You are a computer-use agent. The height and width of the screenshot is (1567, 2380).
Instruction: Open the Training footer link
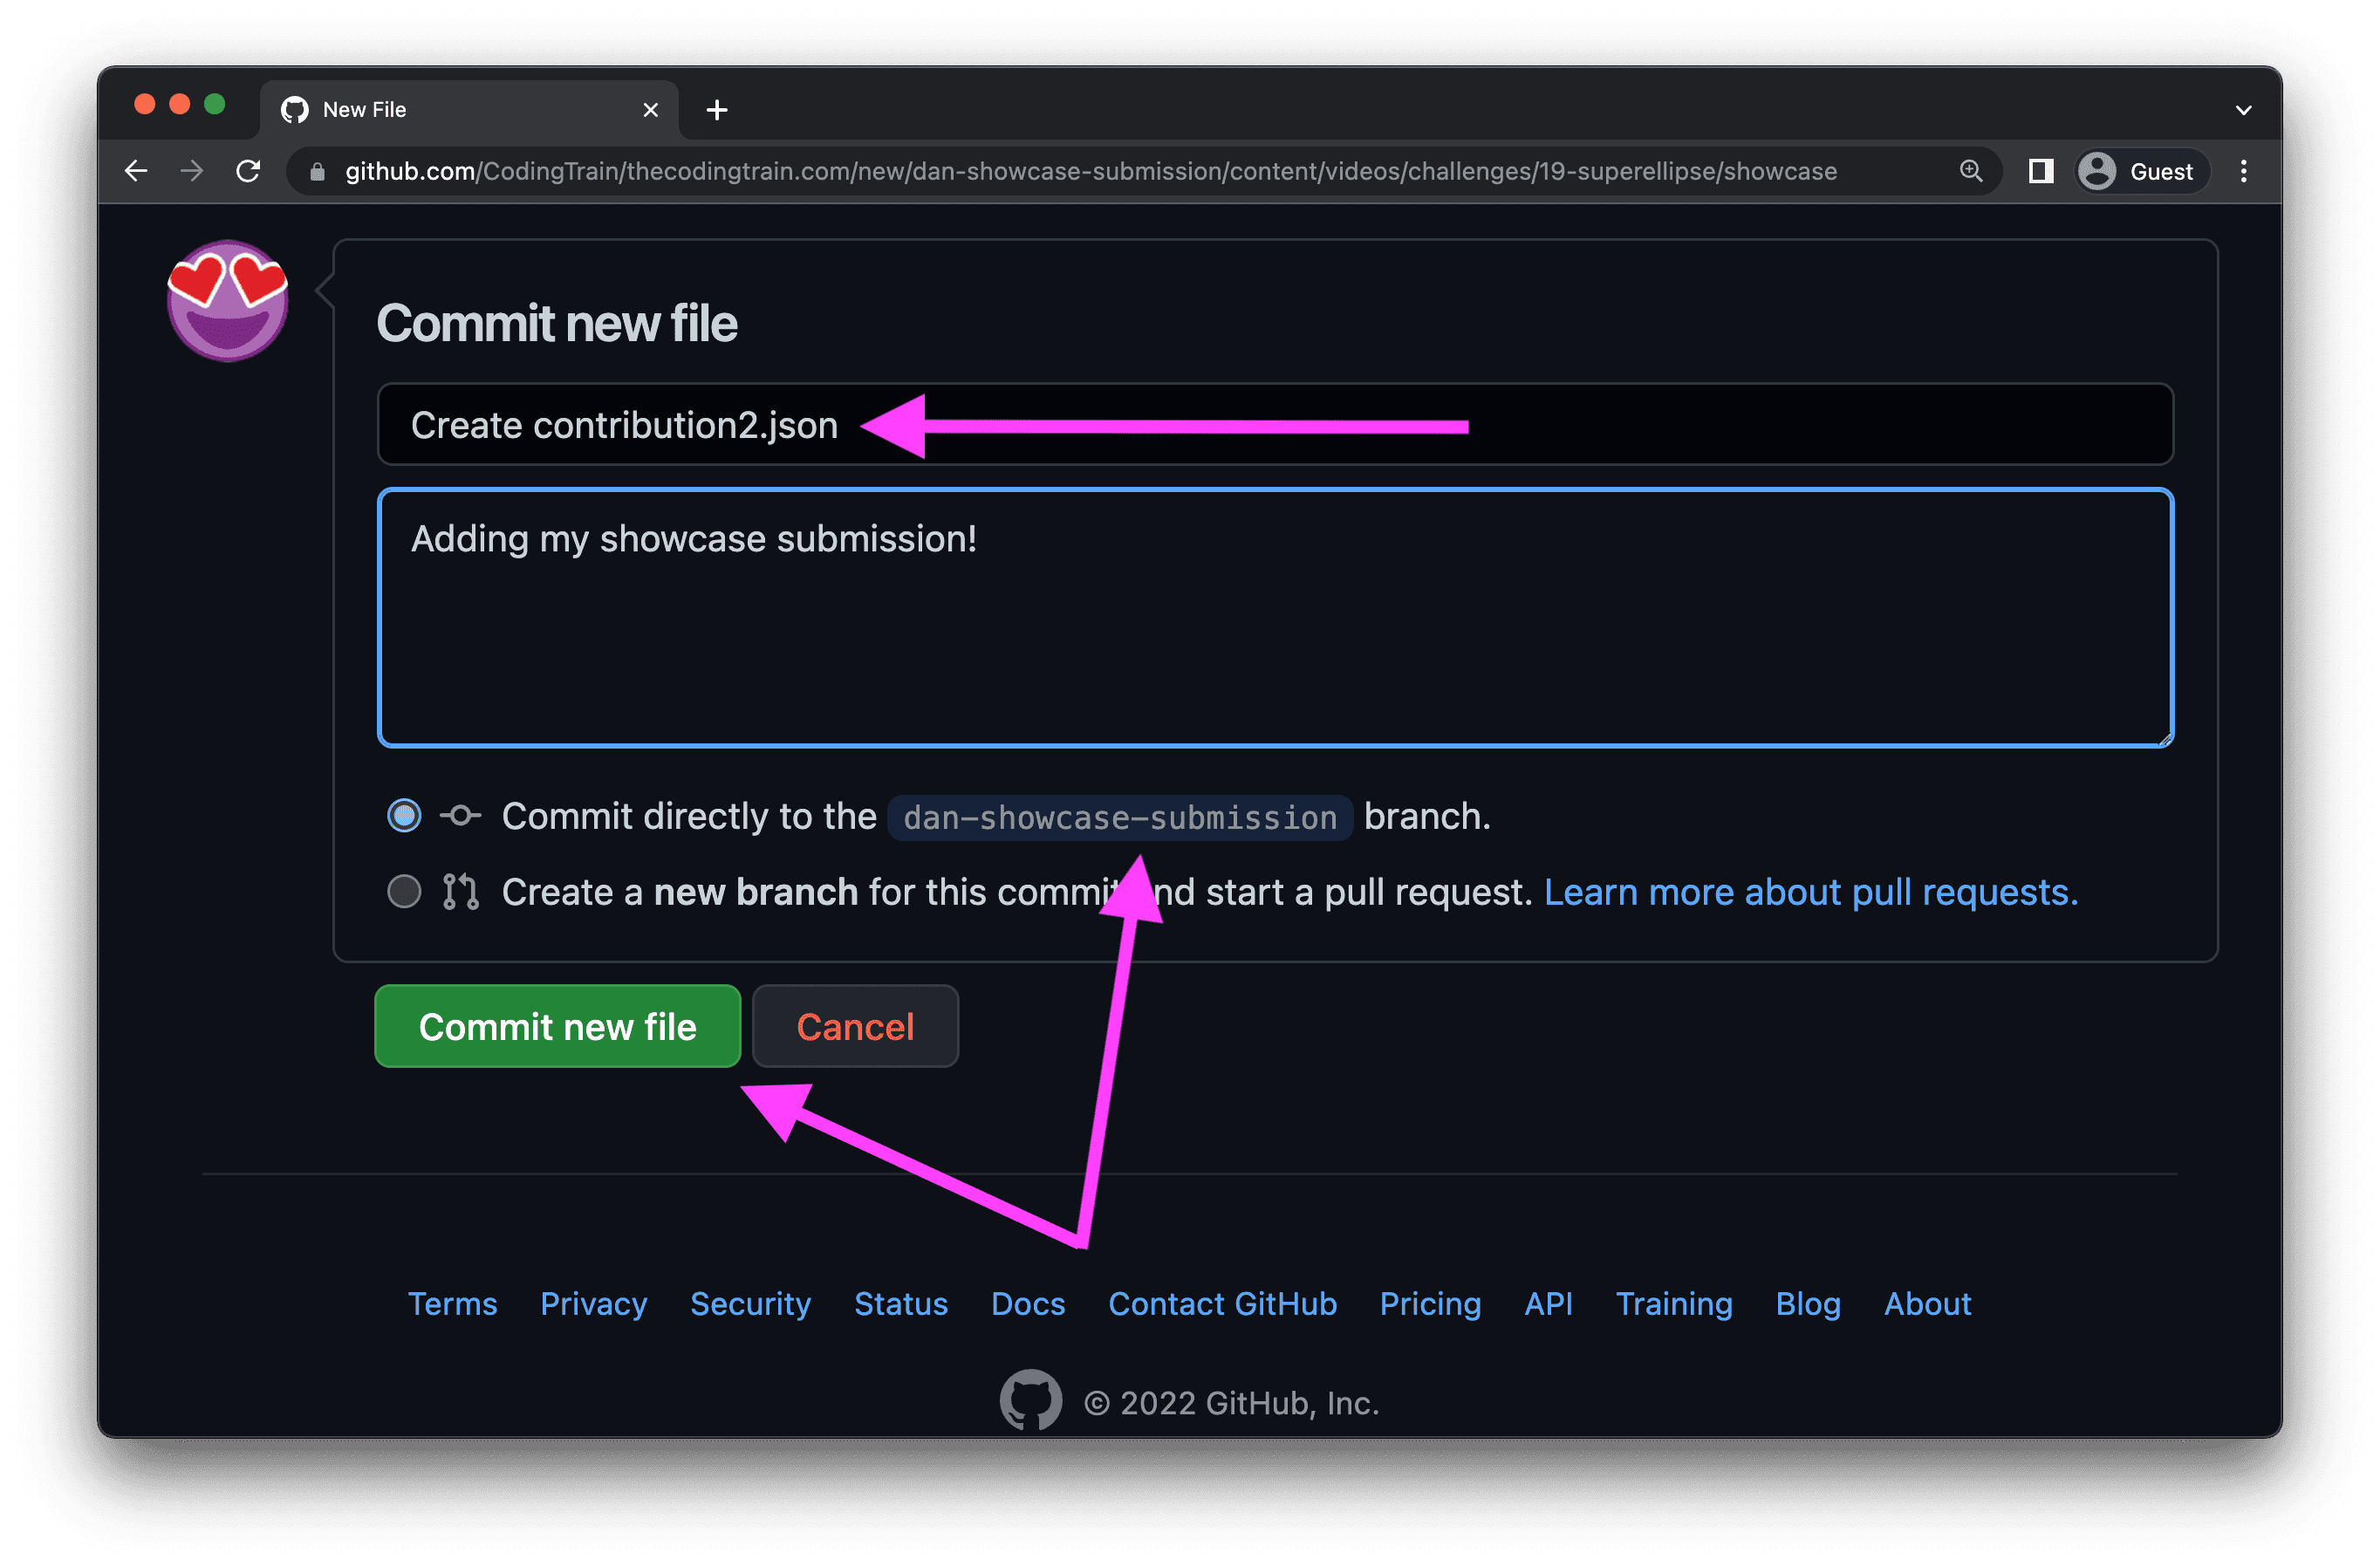1674,1303
